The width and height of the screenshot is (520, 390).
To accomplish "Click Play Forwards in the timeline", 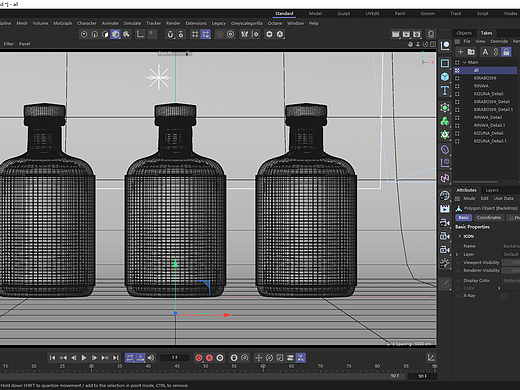I will (84, 358).
